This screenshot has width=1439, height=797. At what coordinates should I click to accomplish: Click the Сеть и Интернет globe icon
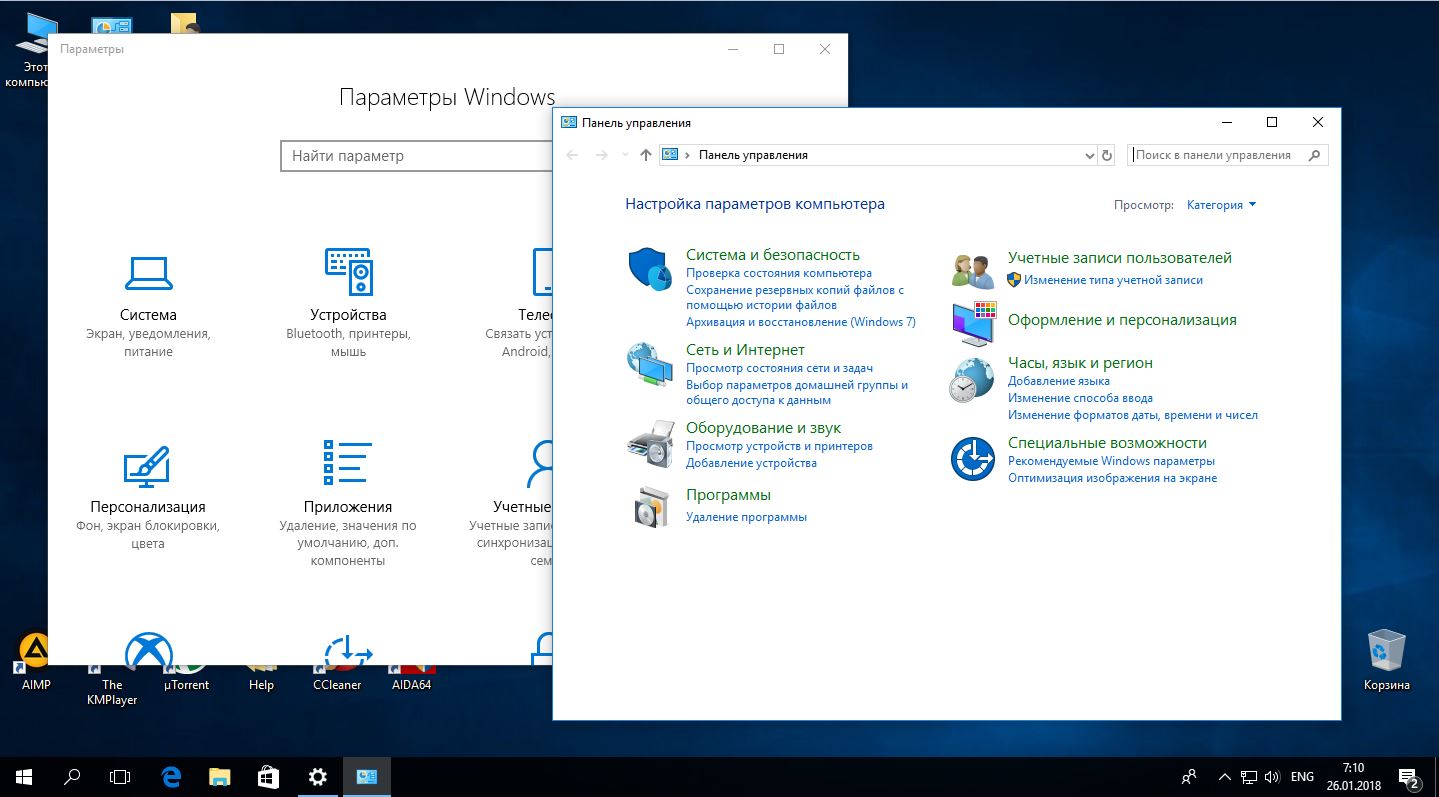[649, 365]
